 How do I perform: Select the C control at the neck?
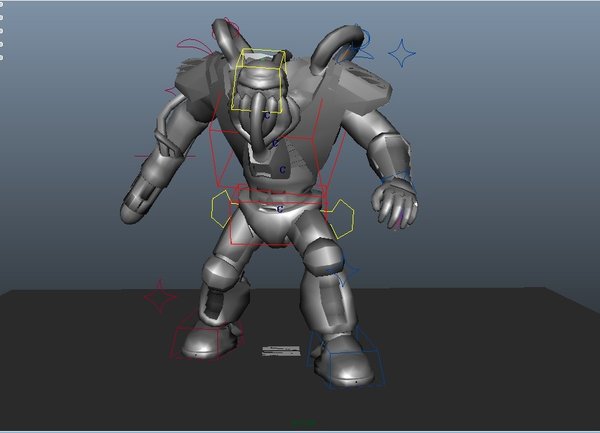click(x=267, y=115)
